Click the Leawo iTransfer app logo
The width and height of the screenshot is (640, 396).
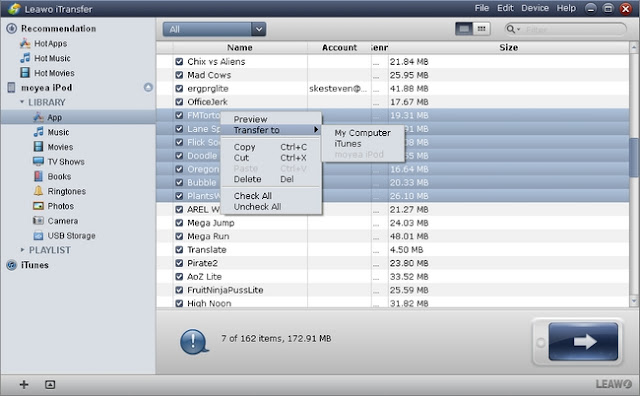click(x=14, y=9)
